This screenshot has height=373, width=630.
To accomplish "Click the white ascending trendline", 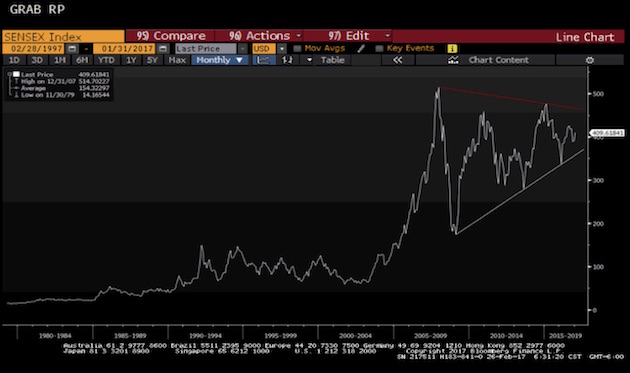I will click(520, 191).
